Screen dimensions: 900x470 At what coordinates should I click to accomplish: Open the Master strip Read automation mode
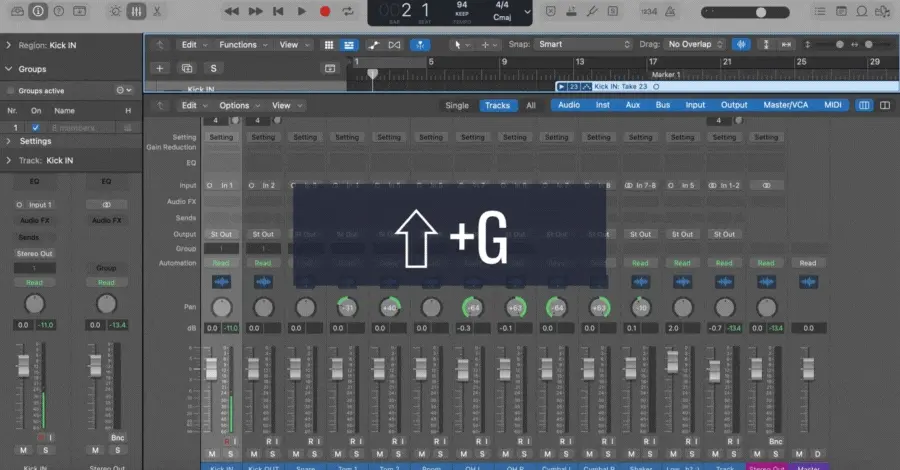point(808,263)
